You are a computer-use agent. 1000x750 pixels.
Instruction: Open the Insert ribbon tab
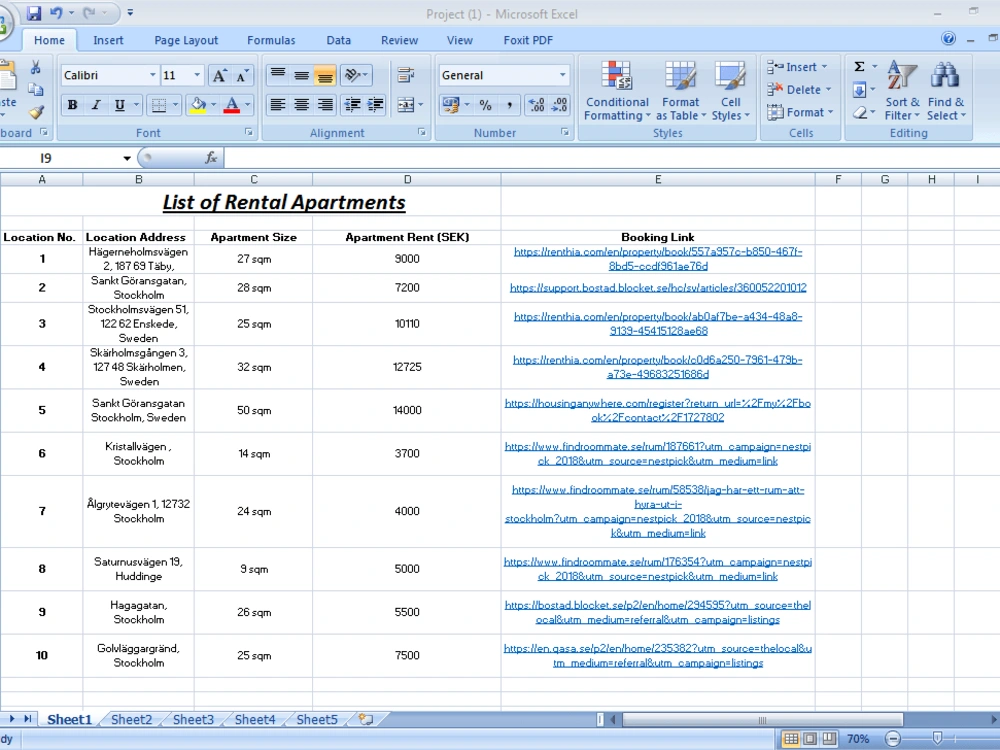coord(108,40)
